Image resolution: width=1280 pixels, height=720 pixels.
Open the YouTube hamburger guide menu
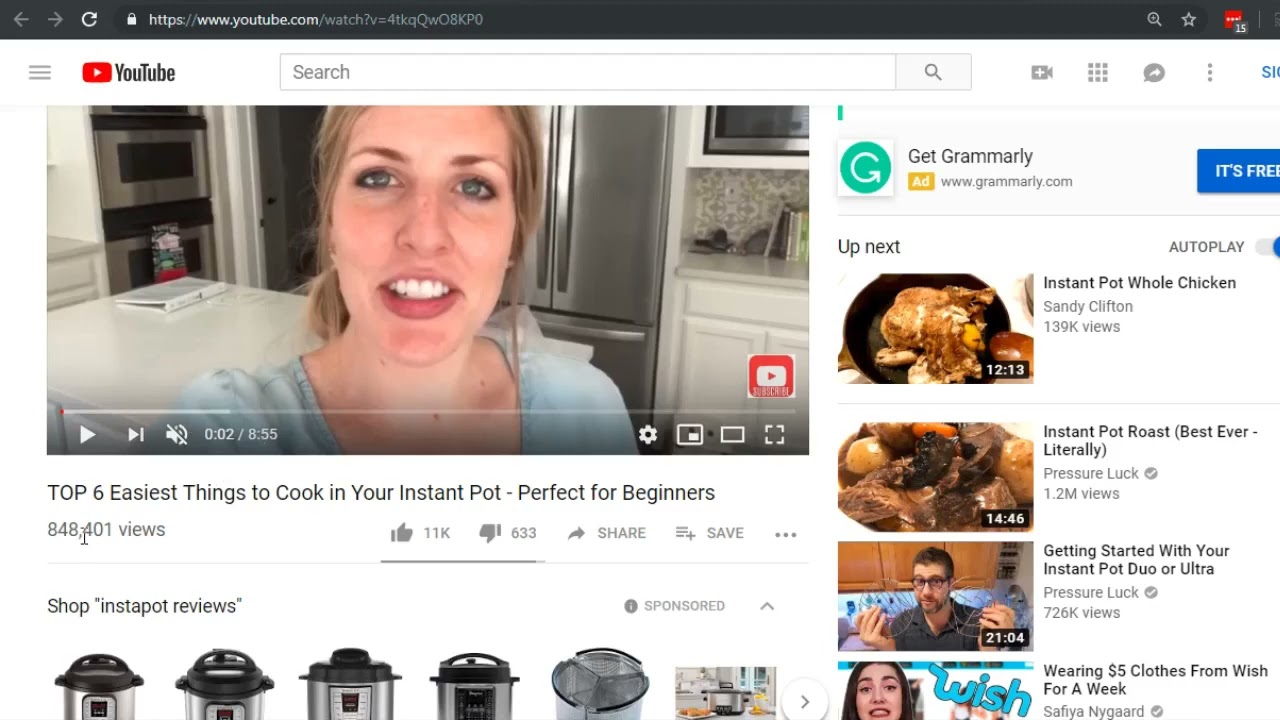(x=40, y=72)
